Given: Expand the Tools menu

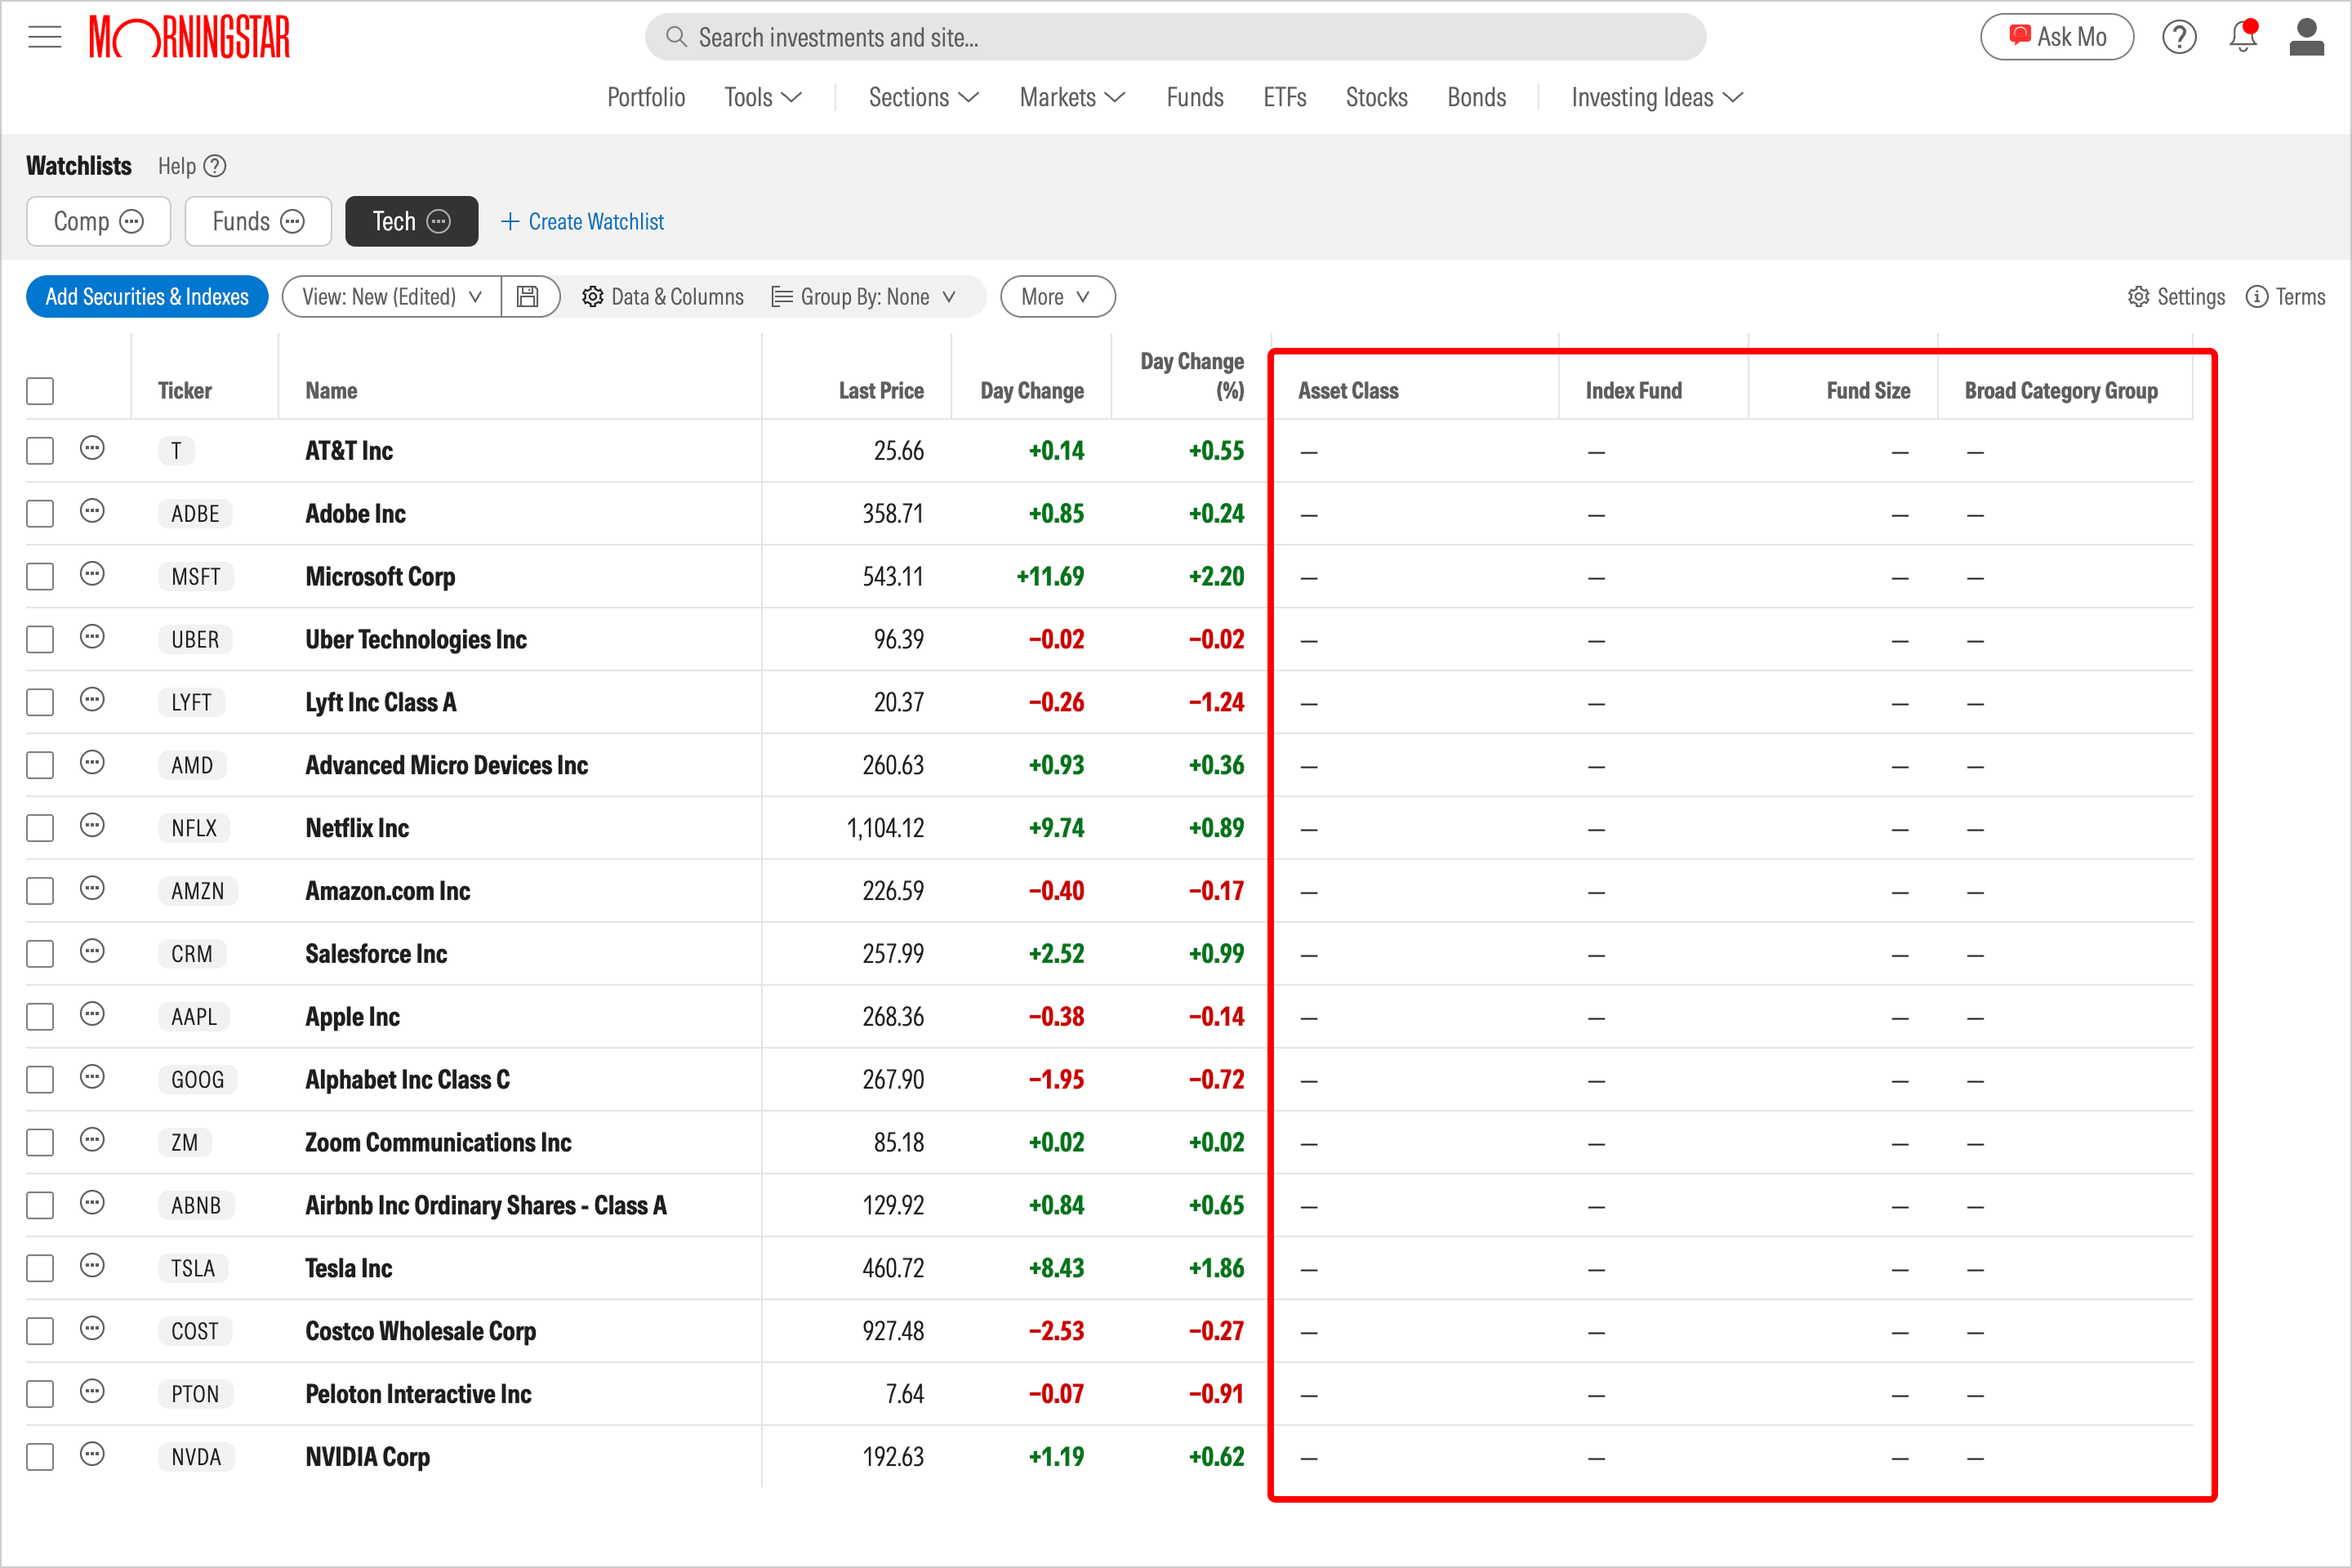Looking at the screenshot, I should click(x=763, y=97).
